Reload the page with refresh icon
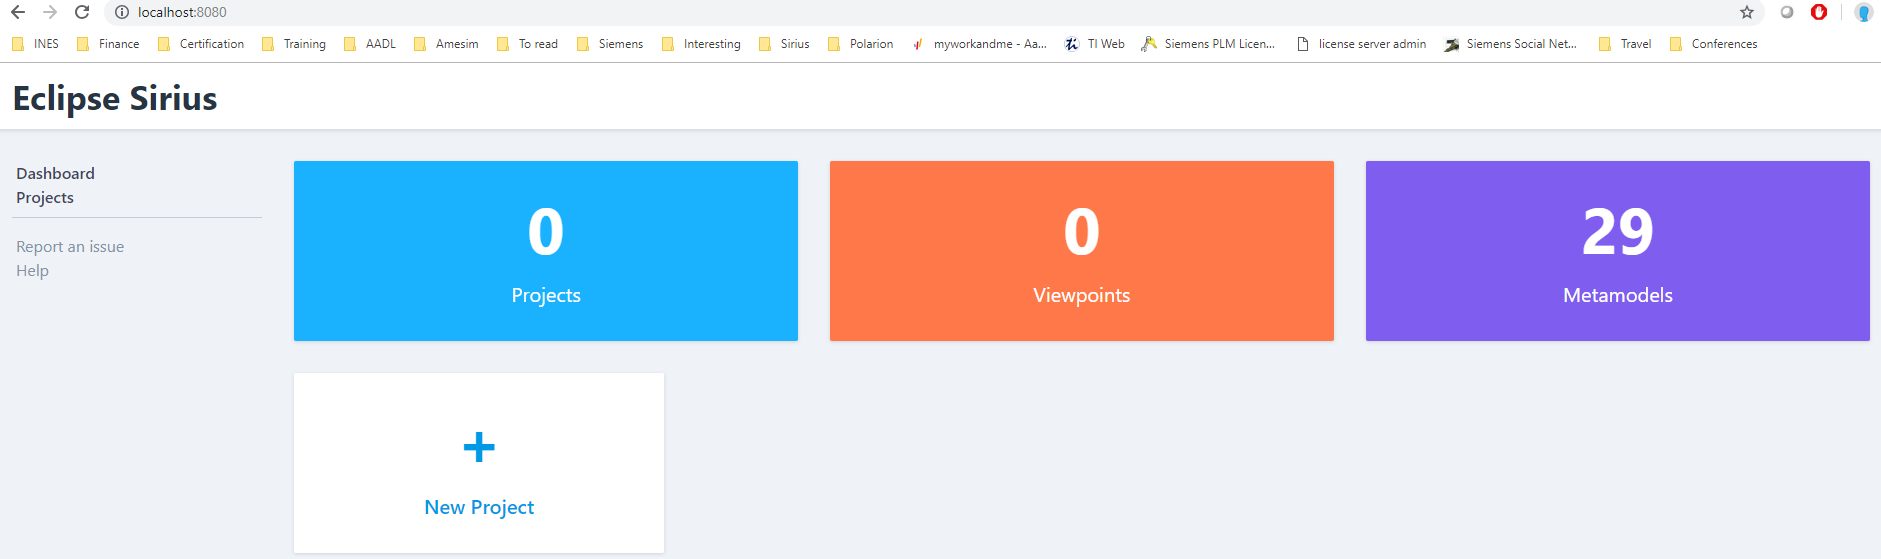1881x559 pixels. coord(82,12)
